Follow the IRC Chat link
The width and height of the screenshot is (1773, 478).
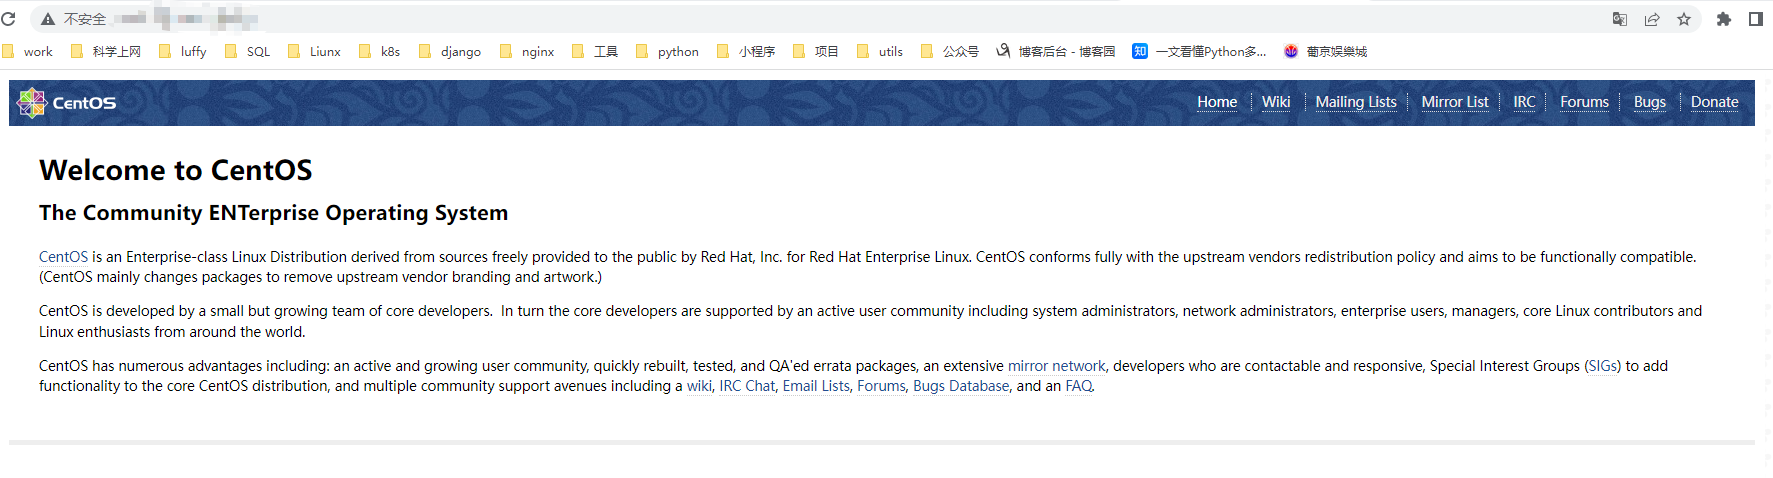747,386
